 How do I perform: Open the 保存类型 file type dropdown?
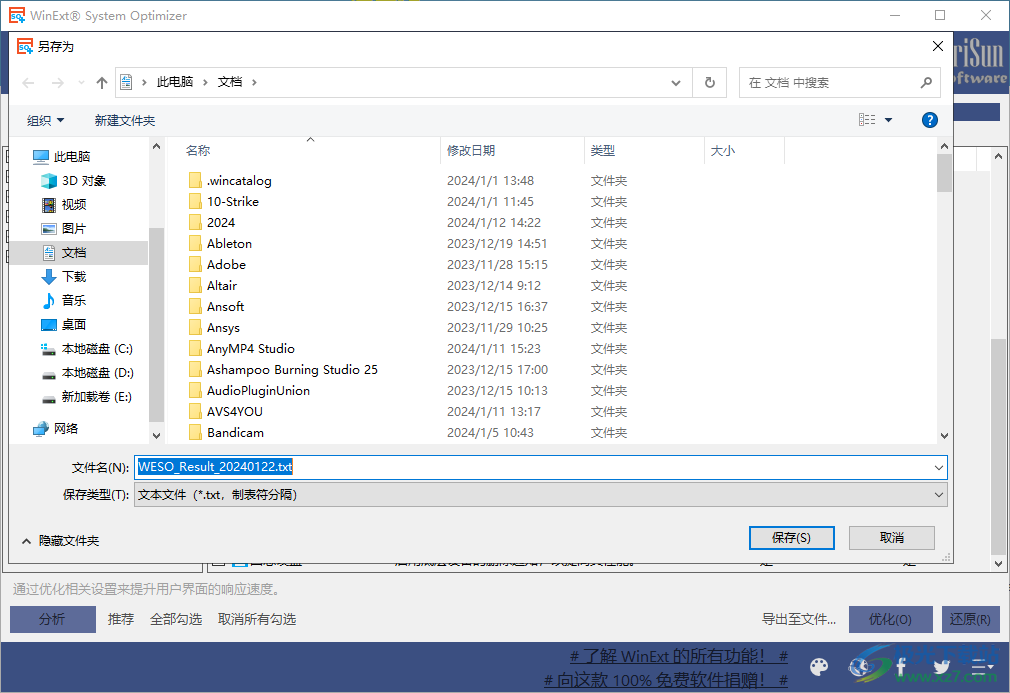(x=938, y=494)
